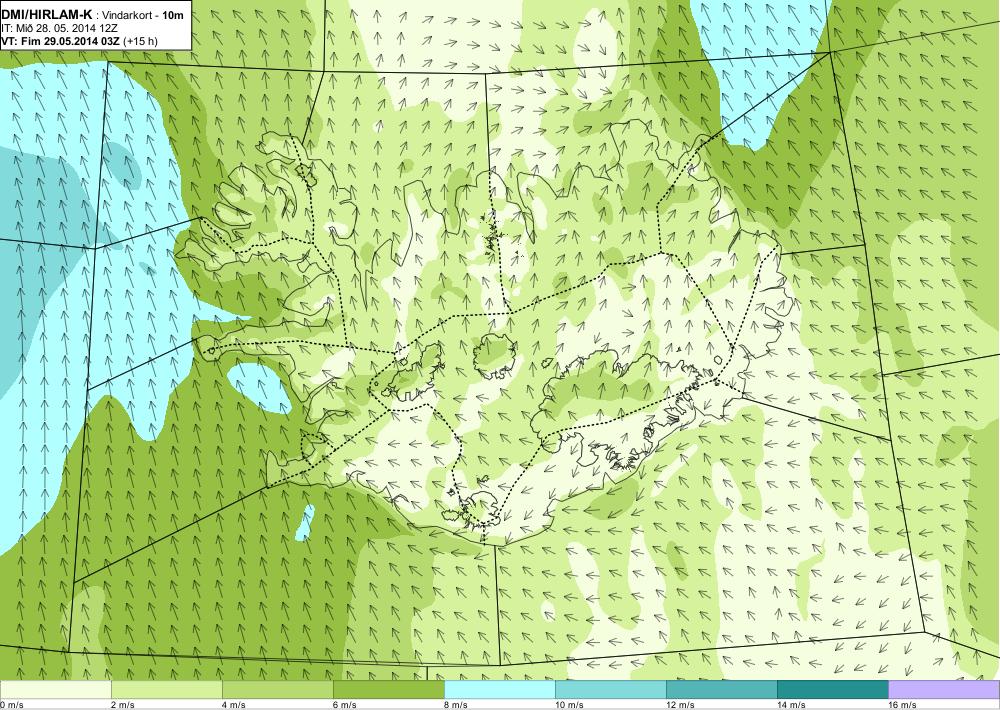Click the purple 16 m/s and above legend swatch
The width and height of the screenshot is (1000, 710).
coord(944,690)
